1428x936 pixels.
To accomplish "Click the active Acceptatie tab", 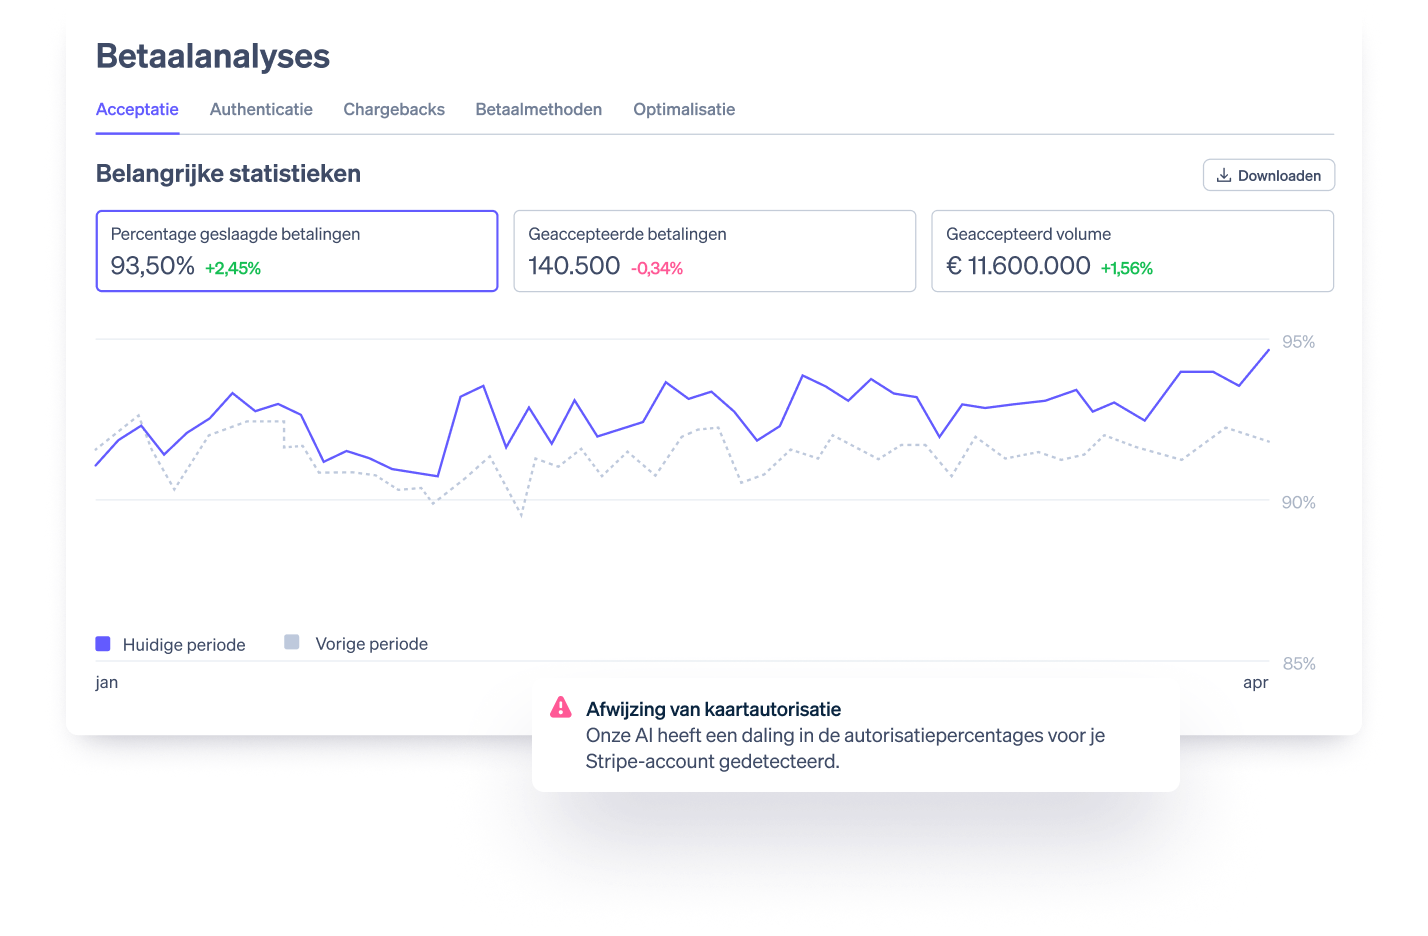I will pos(137,110).
